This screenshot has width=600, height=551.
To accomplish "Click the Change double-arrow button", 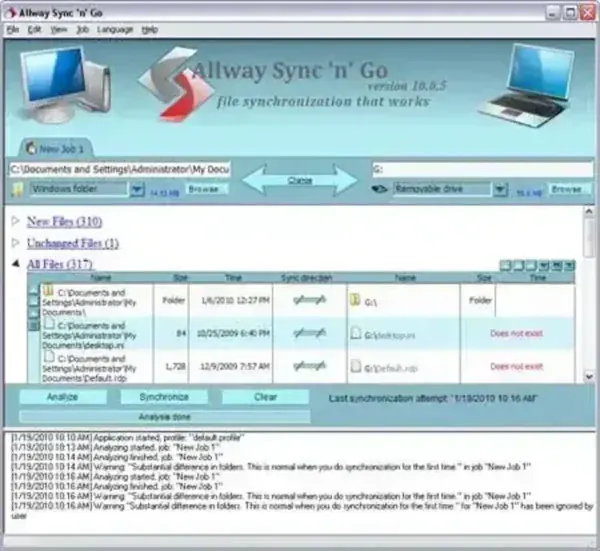I will 300,180.
